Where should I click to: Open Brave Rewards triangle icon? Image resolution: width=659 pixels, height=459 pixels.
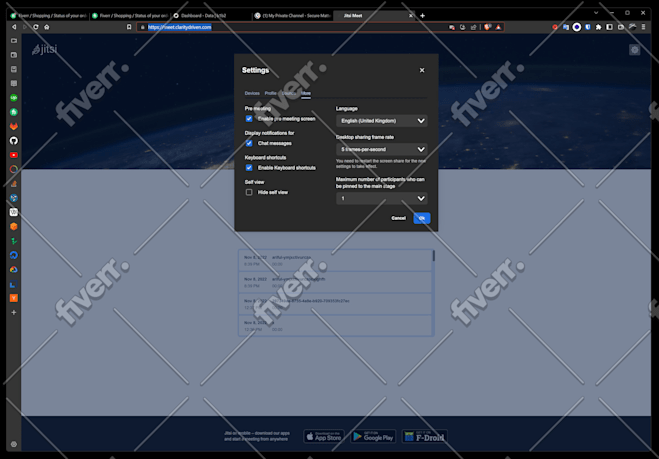[x=498, y=27]
